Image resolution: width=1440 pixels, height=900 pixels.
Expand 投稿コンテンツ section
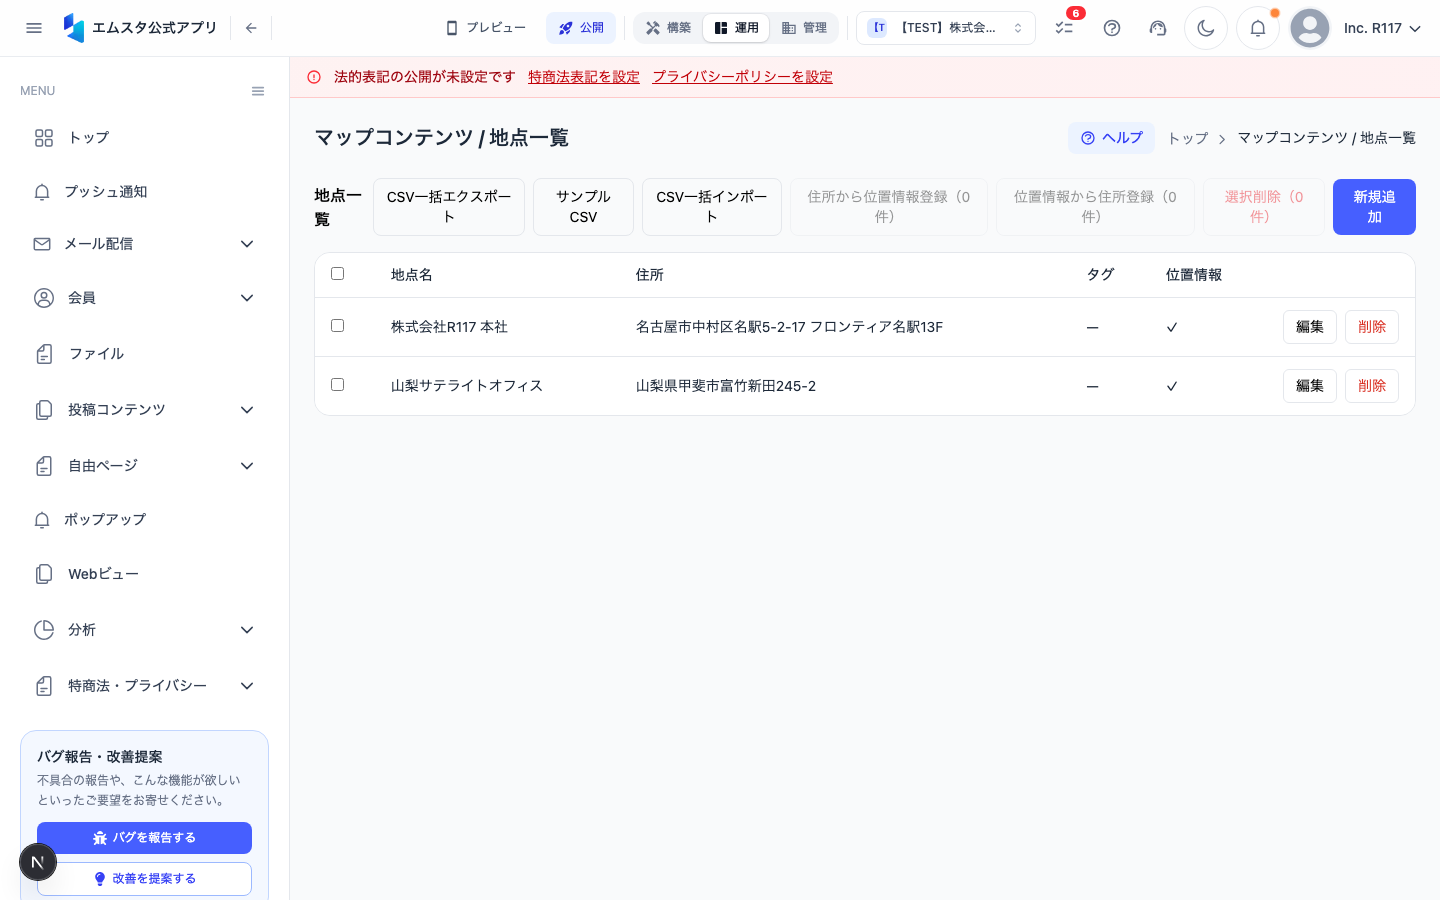click(144, 410)
